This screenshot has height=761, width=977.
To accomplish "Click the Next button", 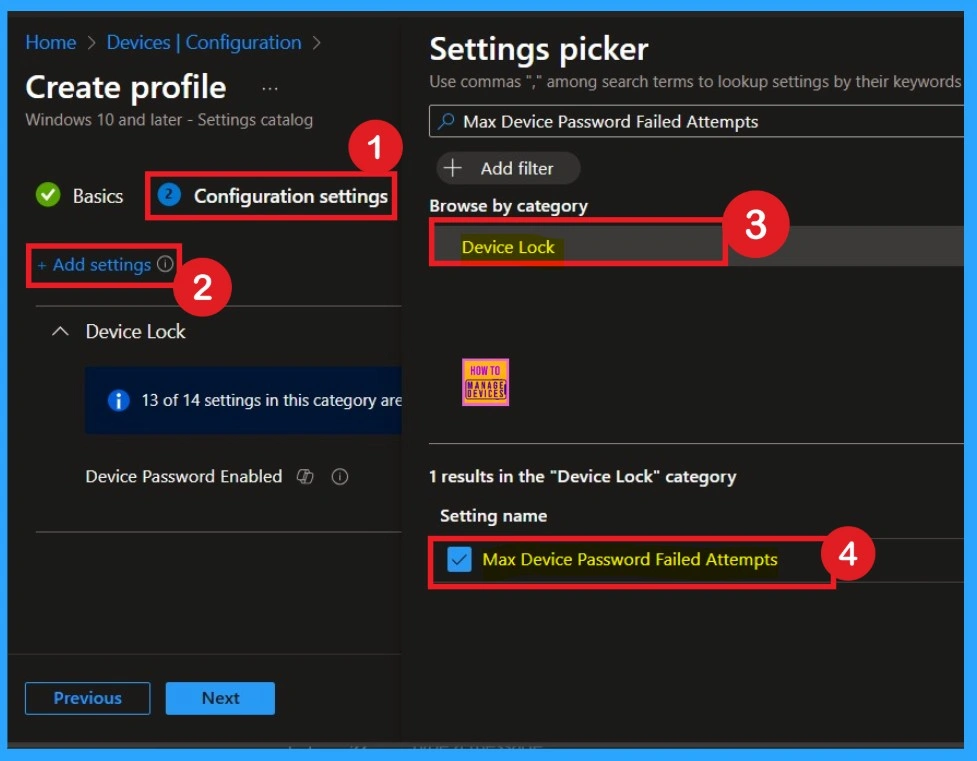I will click(219, 698).
